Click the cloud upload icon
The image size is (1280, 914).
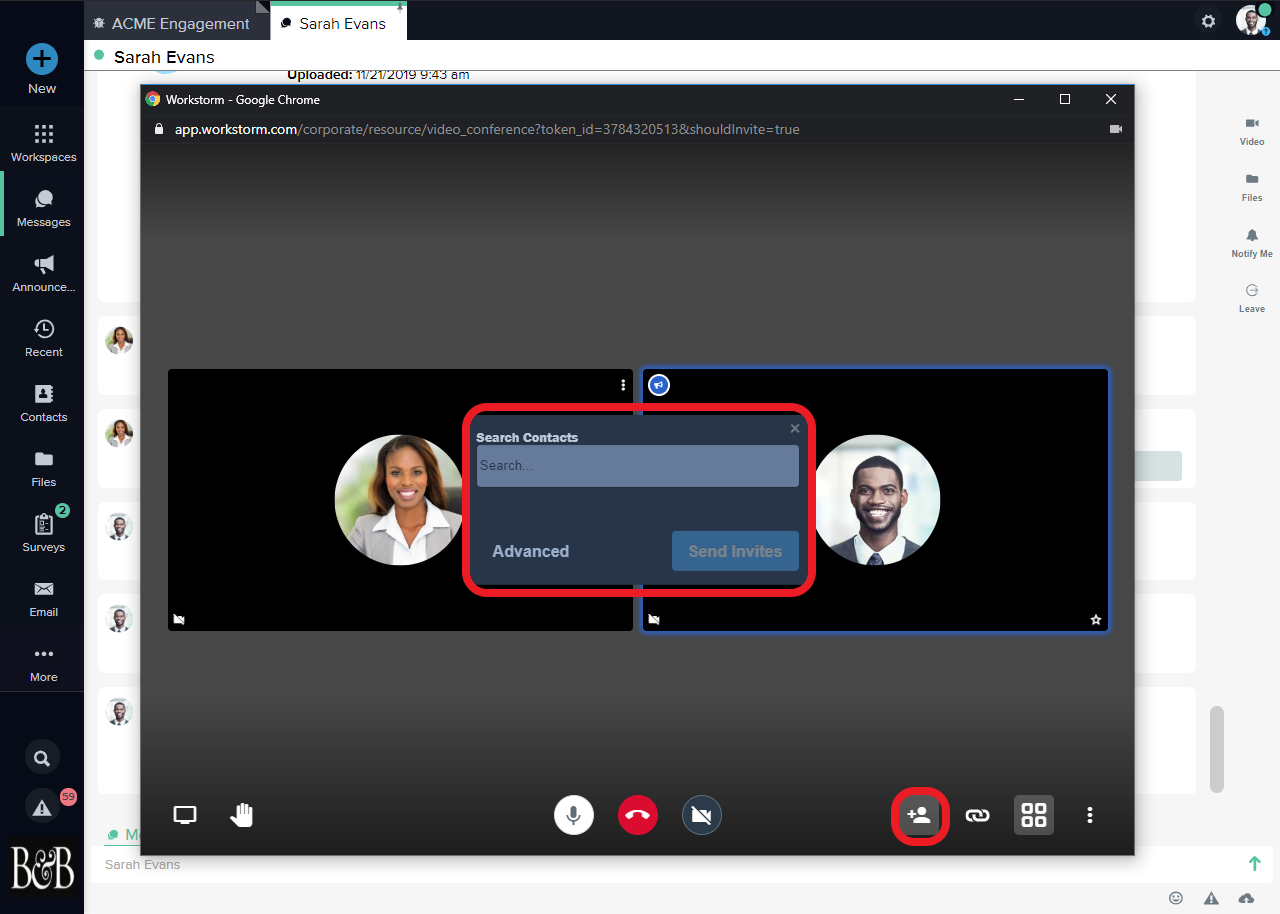(x=1246, y=898)
